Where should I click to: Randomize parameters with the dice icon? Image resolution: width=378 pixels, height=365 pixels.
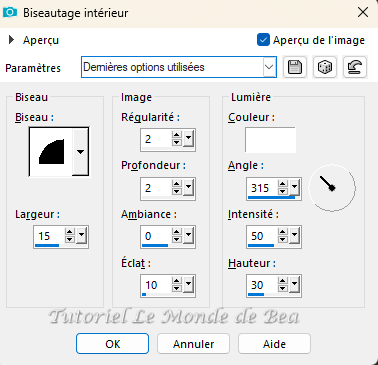(x=325, y=67)
